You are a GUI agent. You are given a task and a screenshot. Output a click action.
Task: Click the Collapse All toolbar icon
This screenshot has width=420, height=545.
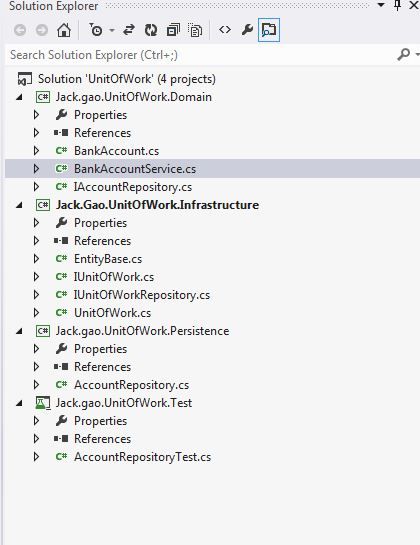click(x=173, y=30)
